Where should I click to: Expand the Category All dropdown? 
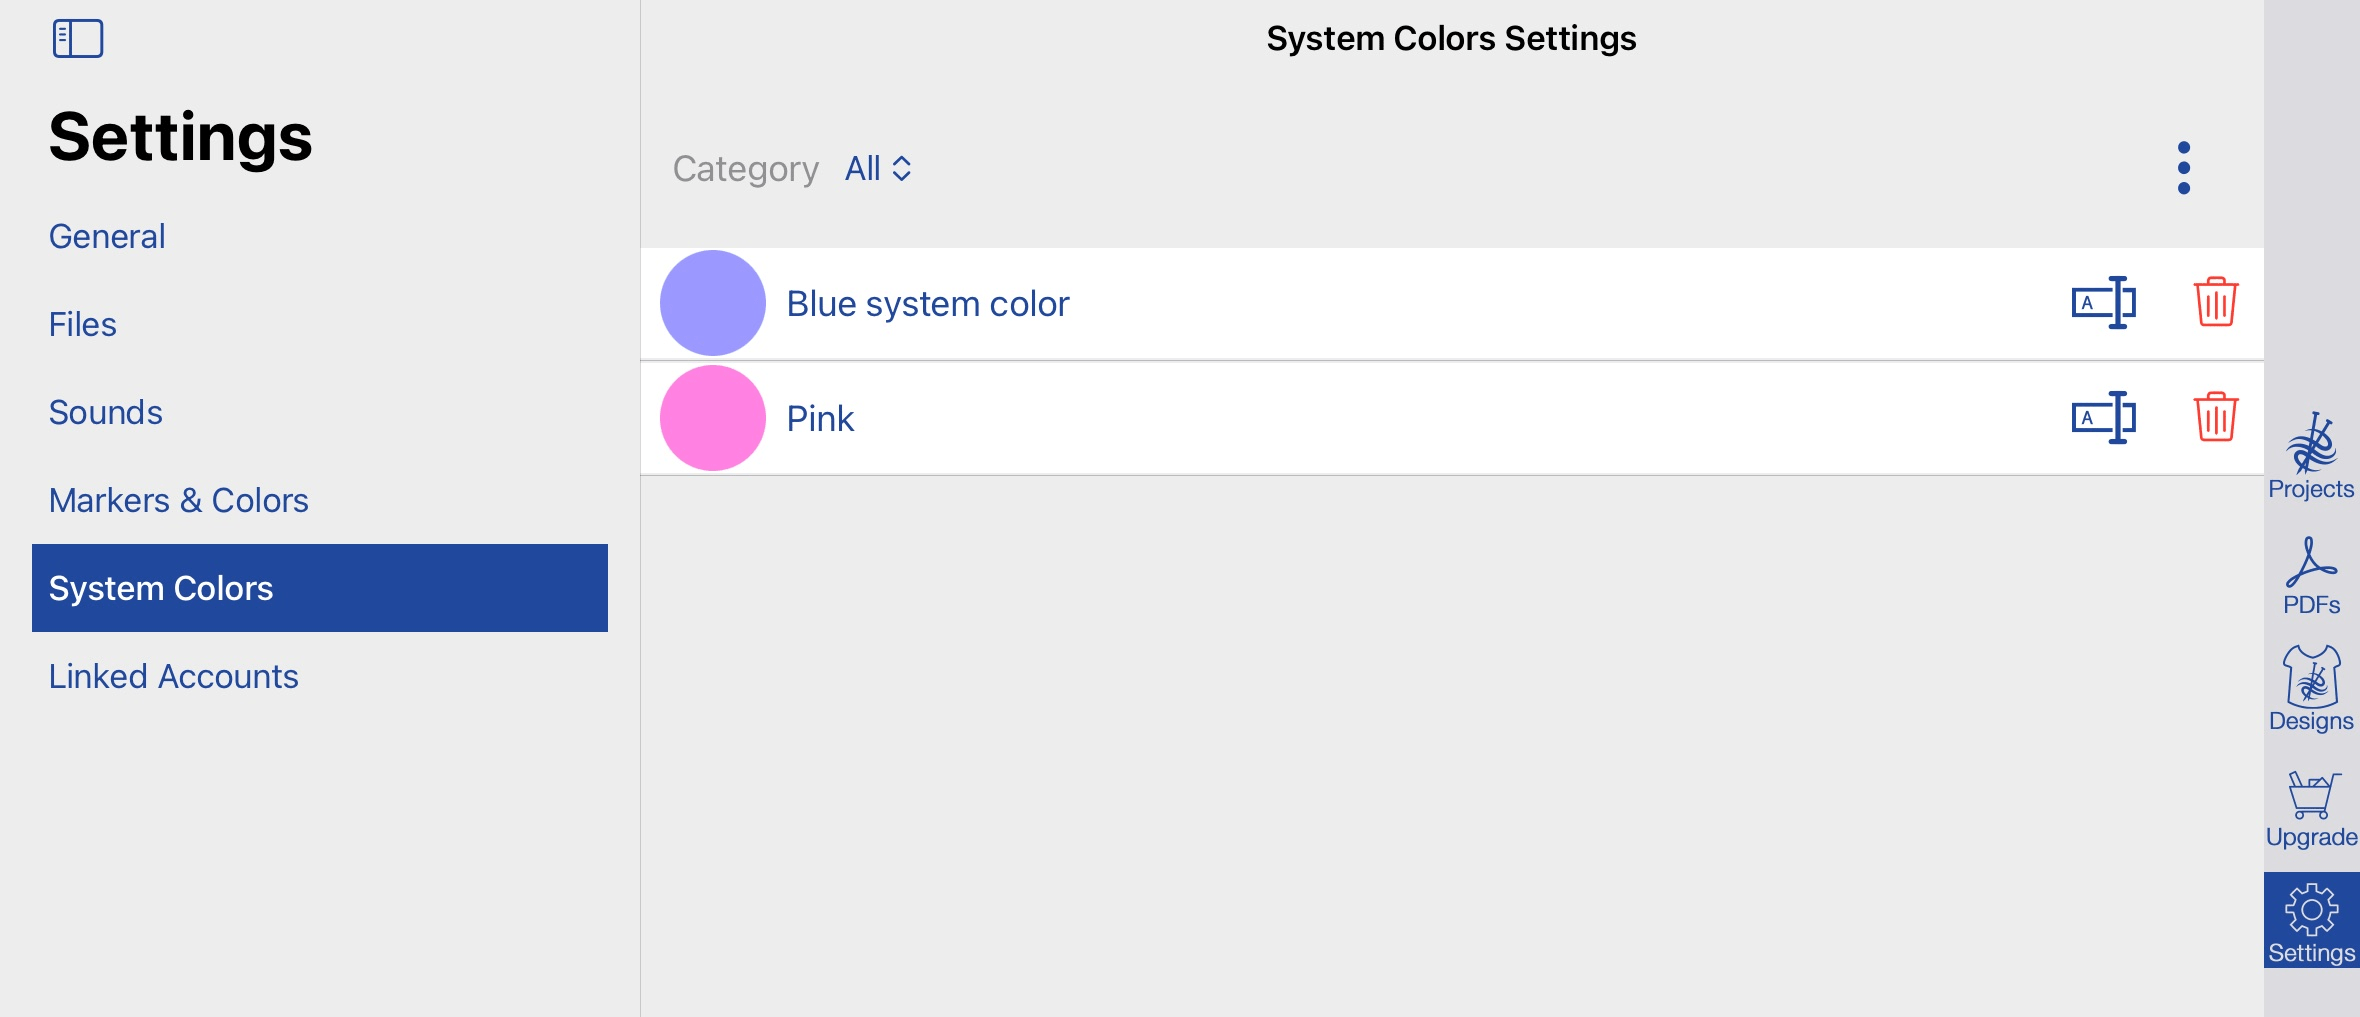pyautogui.click(x=878, y=168)
